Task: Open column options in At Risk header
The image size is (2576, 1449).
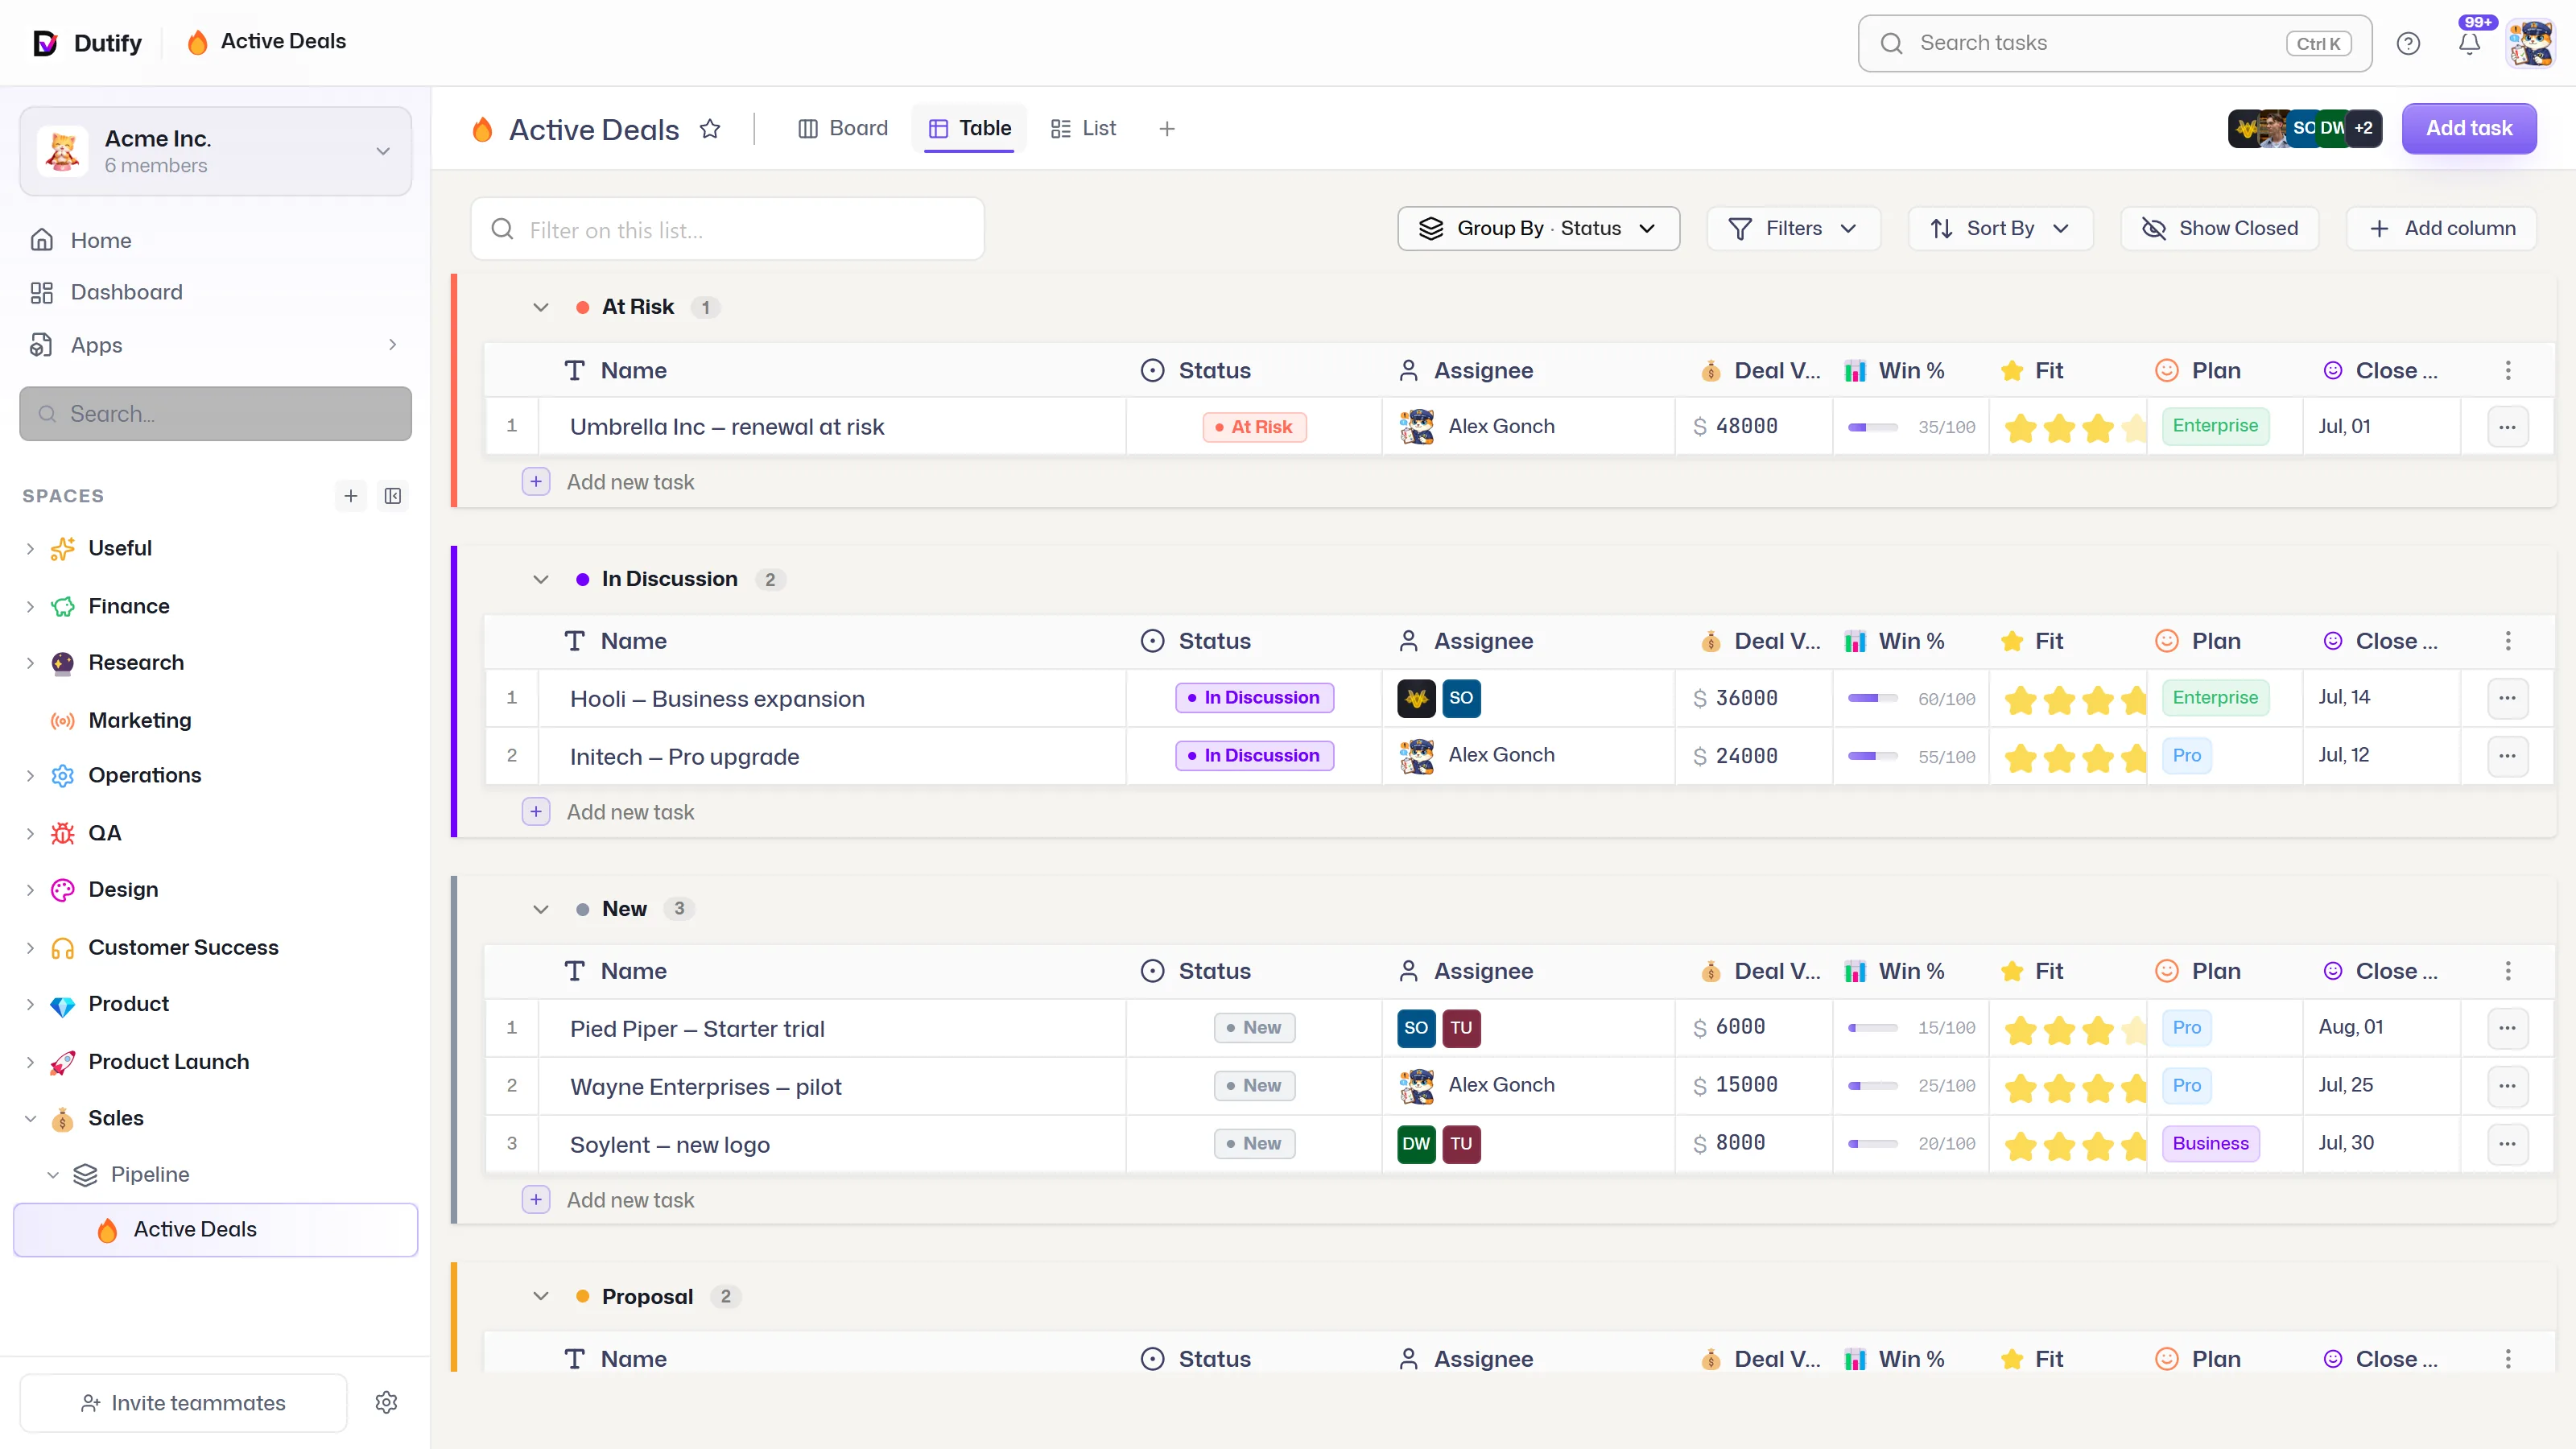Action: (x=2508, y=371)
